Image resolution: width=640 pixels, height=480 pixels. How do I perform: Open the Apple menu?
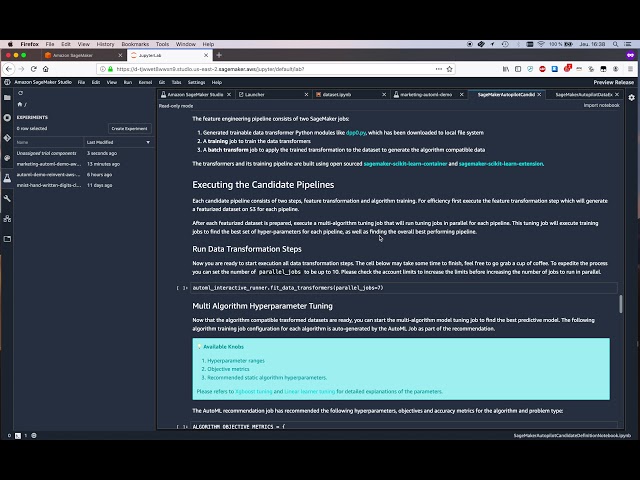click(10, 44)
